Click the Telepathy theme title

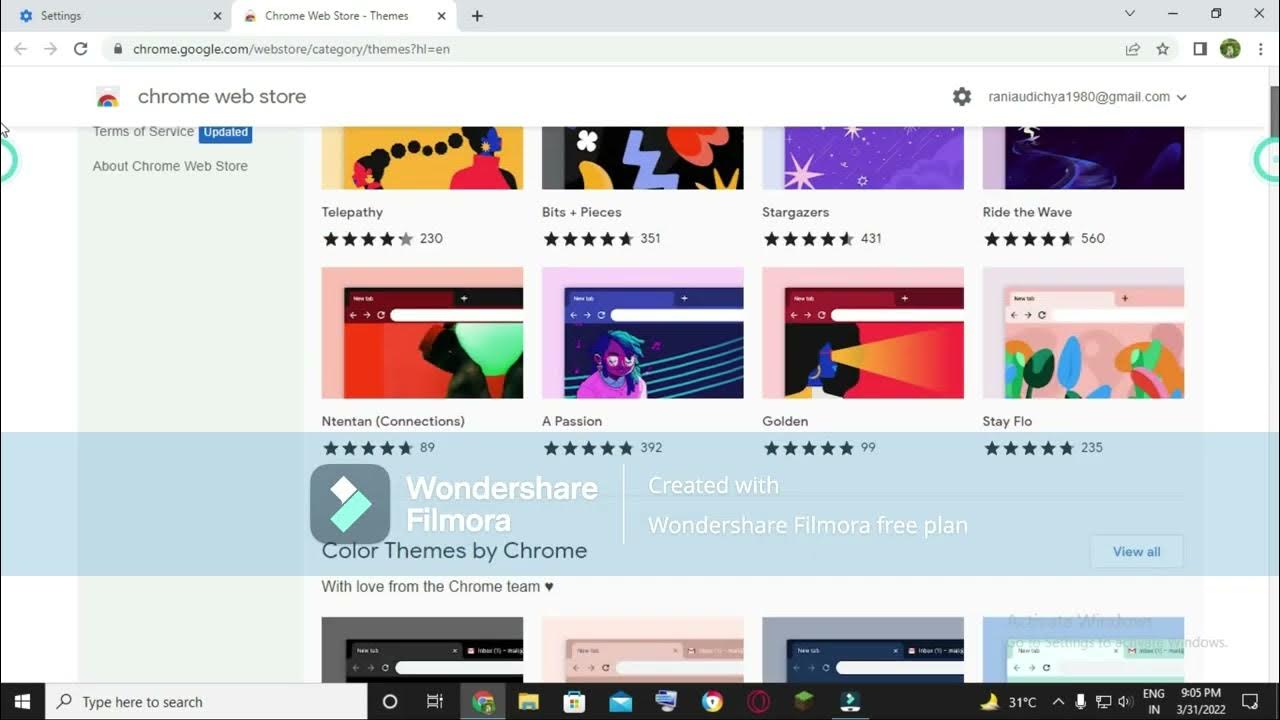pos(352,212)
